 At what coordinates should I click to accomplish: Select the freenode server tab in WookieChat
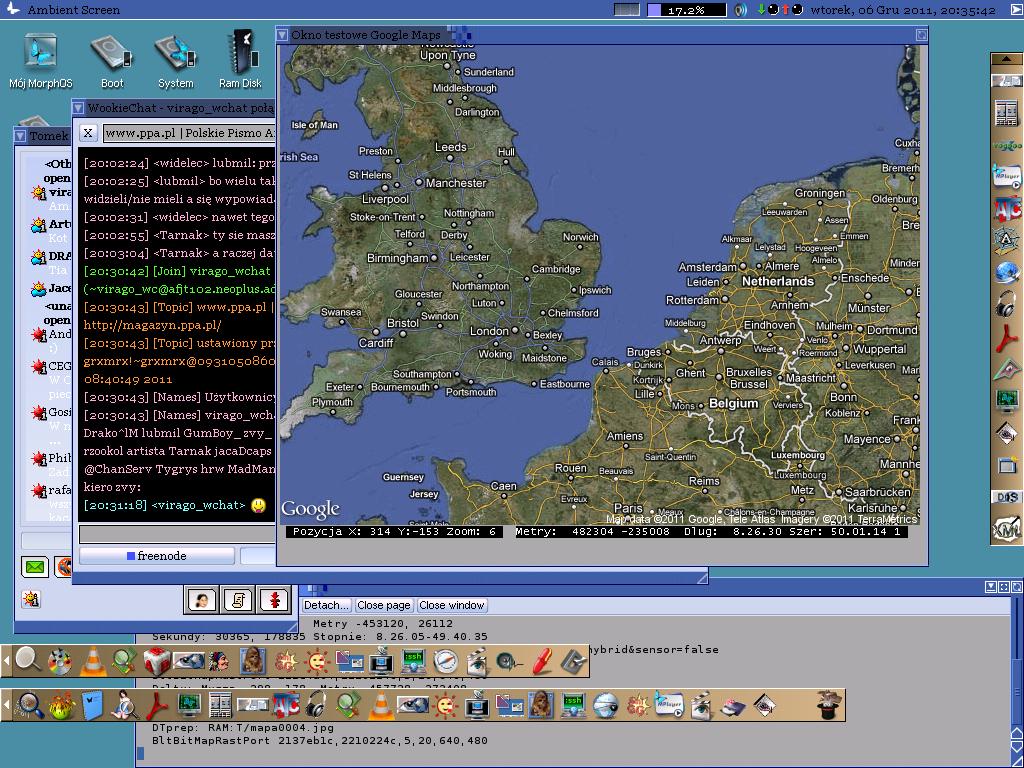[157, 556]
